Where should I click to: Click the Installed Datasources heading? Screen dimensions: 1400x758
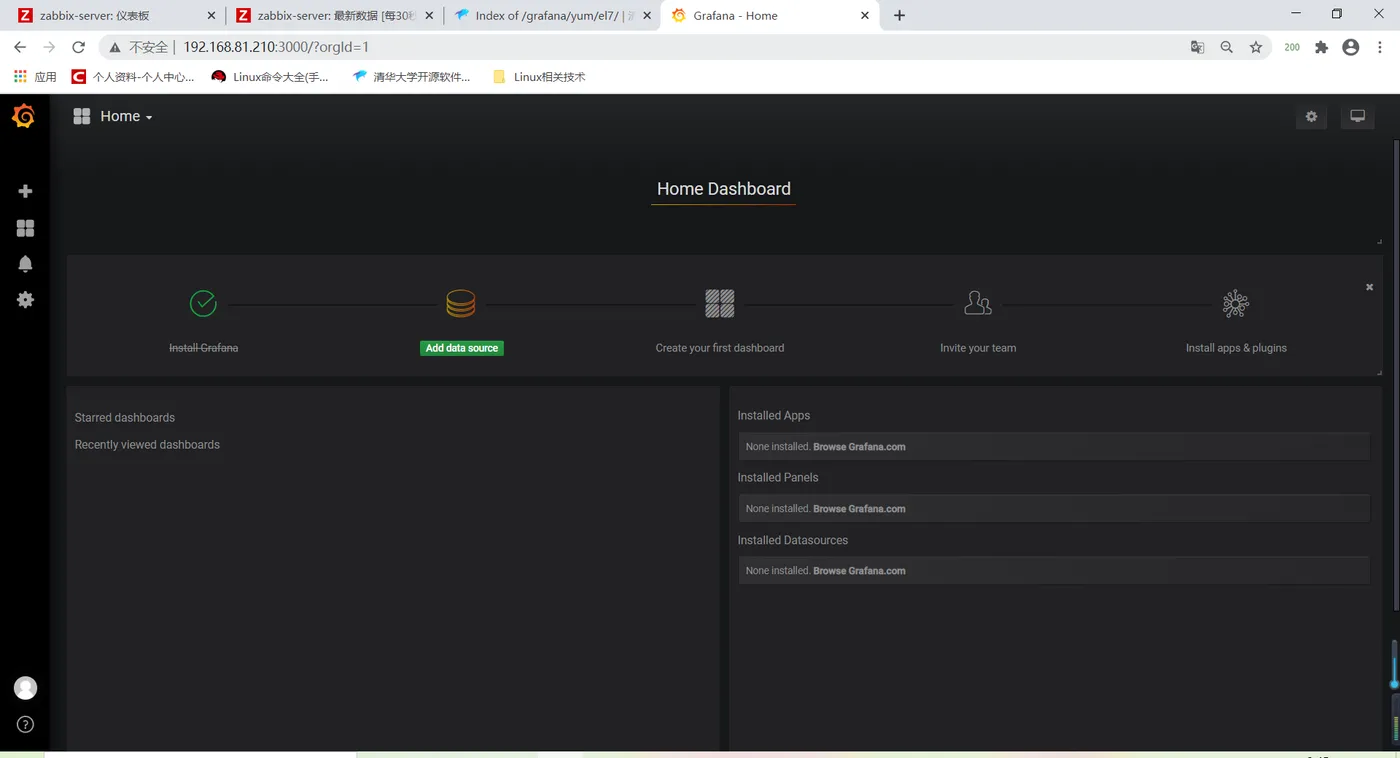(x=793, y=540)
